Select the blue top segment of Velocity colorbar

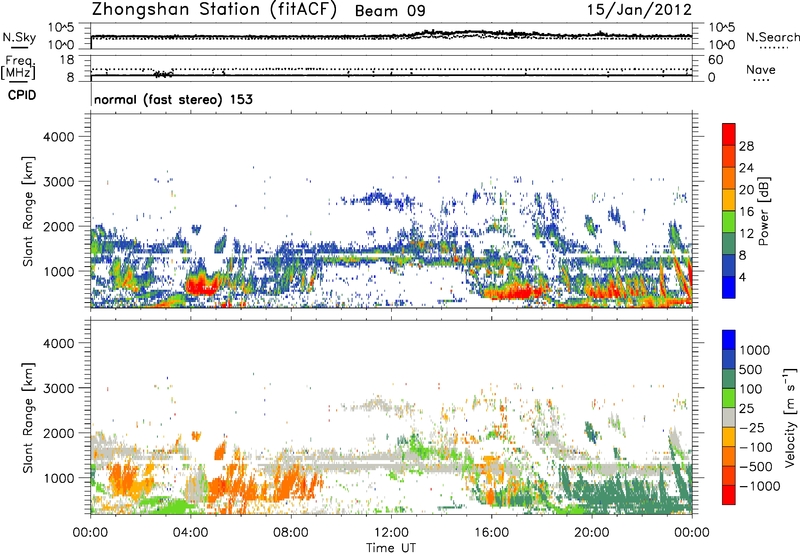pos(729,340)
